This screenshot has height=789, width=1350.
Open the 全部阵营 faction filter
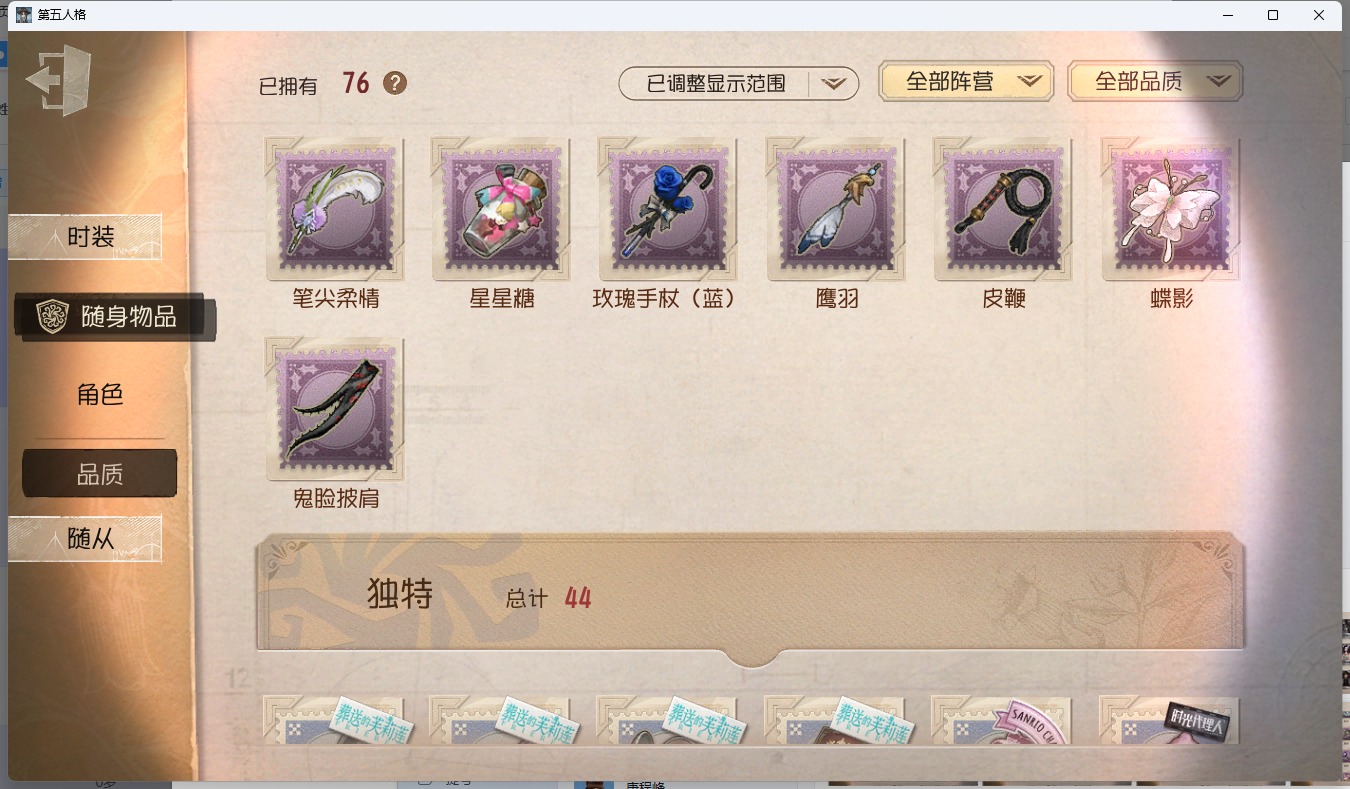(x=966, y=82)
